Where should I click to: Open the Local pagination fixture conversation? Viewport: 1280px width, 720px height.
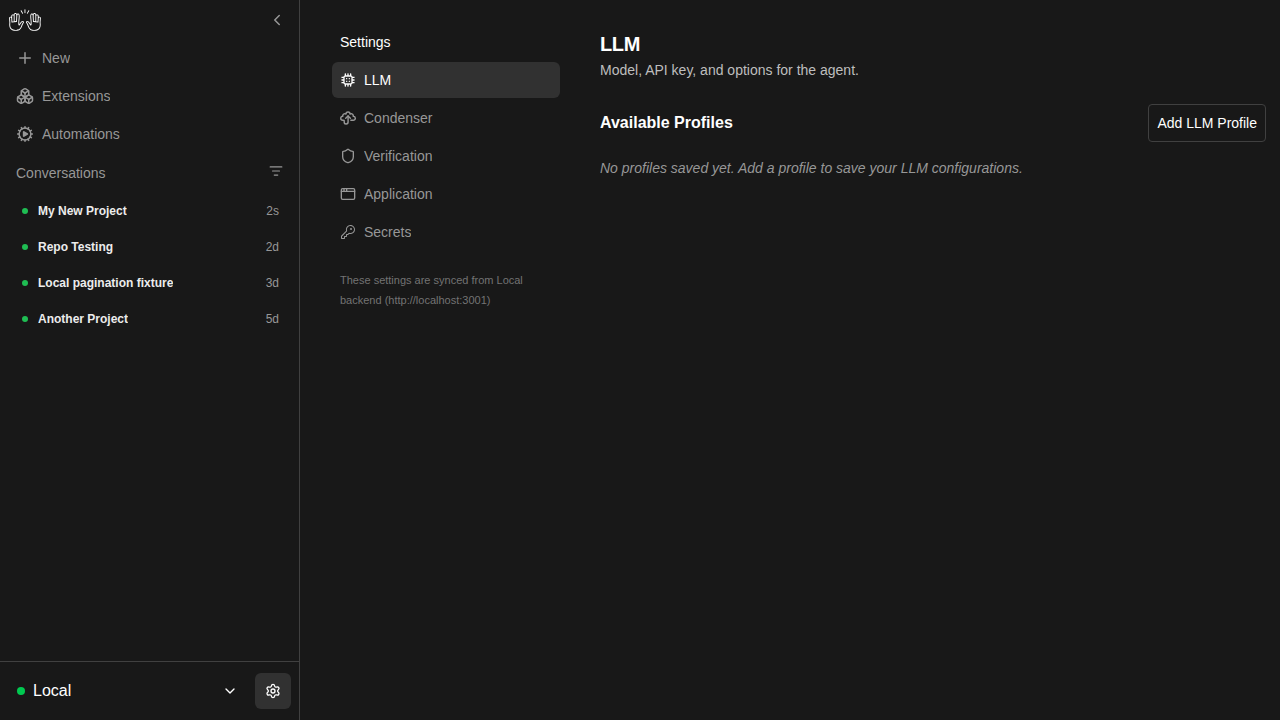(150, 283)
